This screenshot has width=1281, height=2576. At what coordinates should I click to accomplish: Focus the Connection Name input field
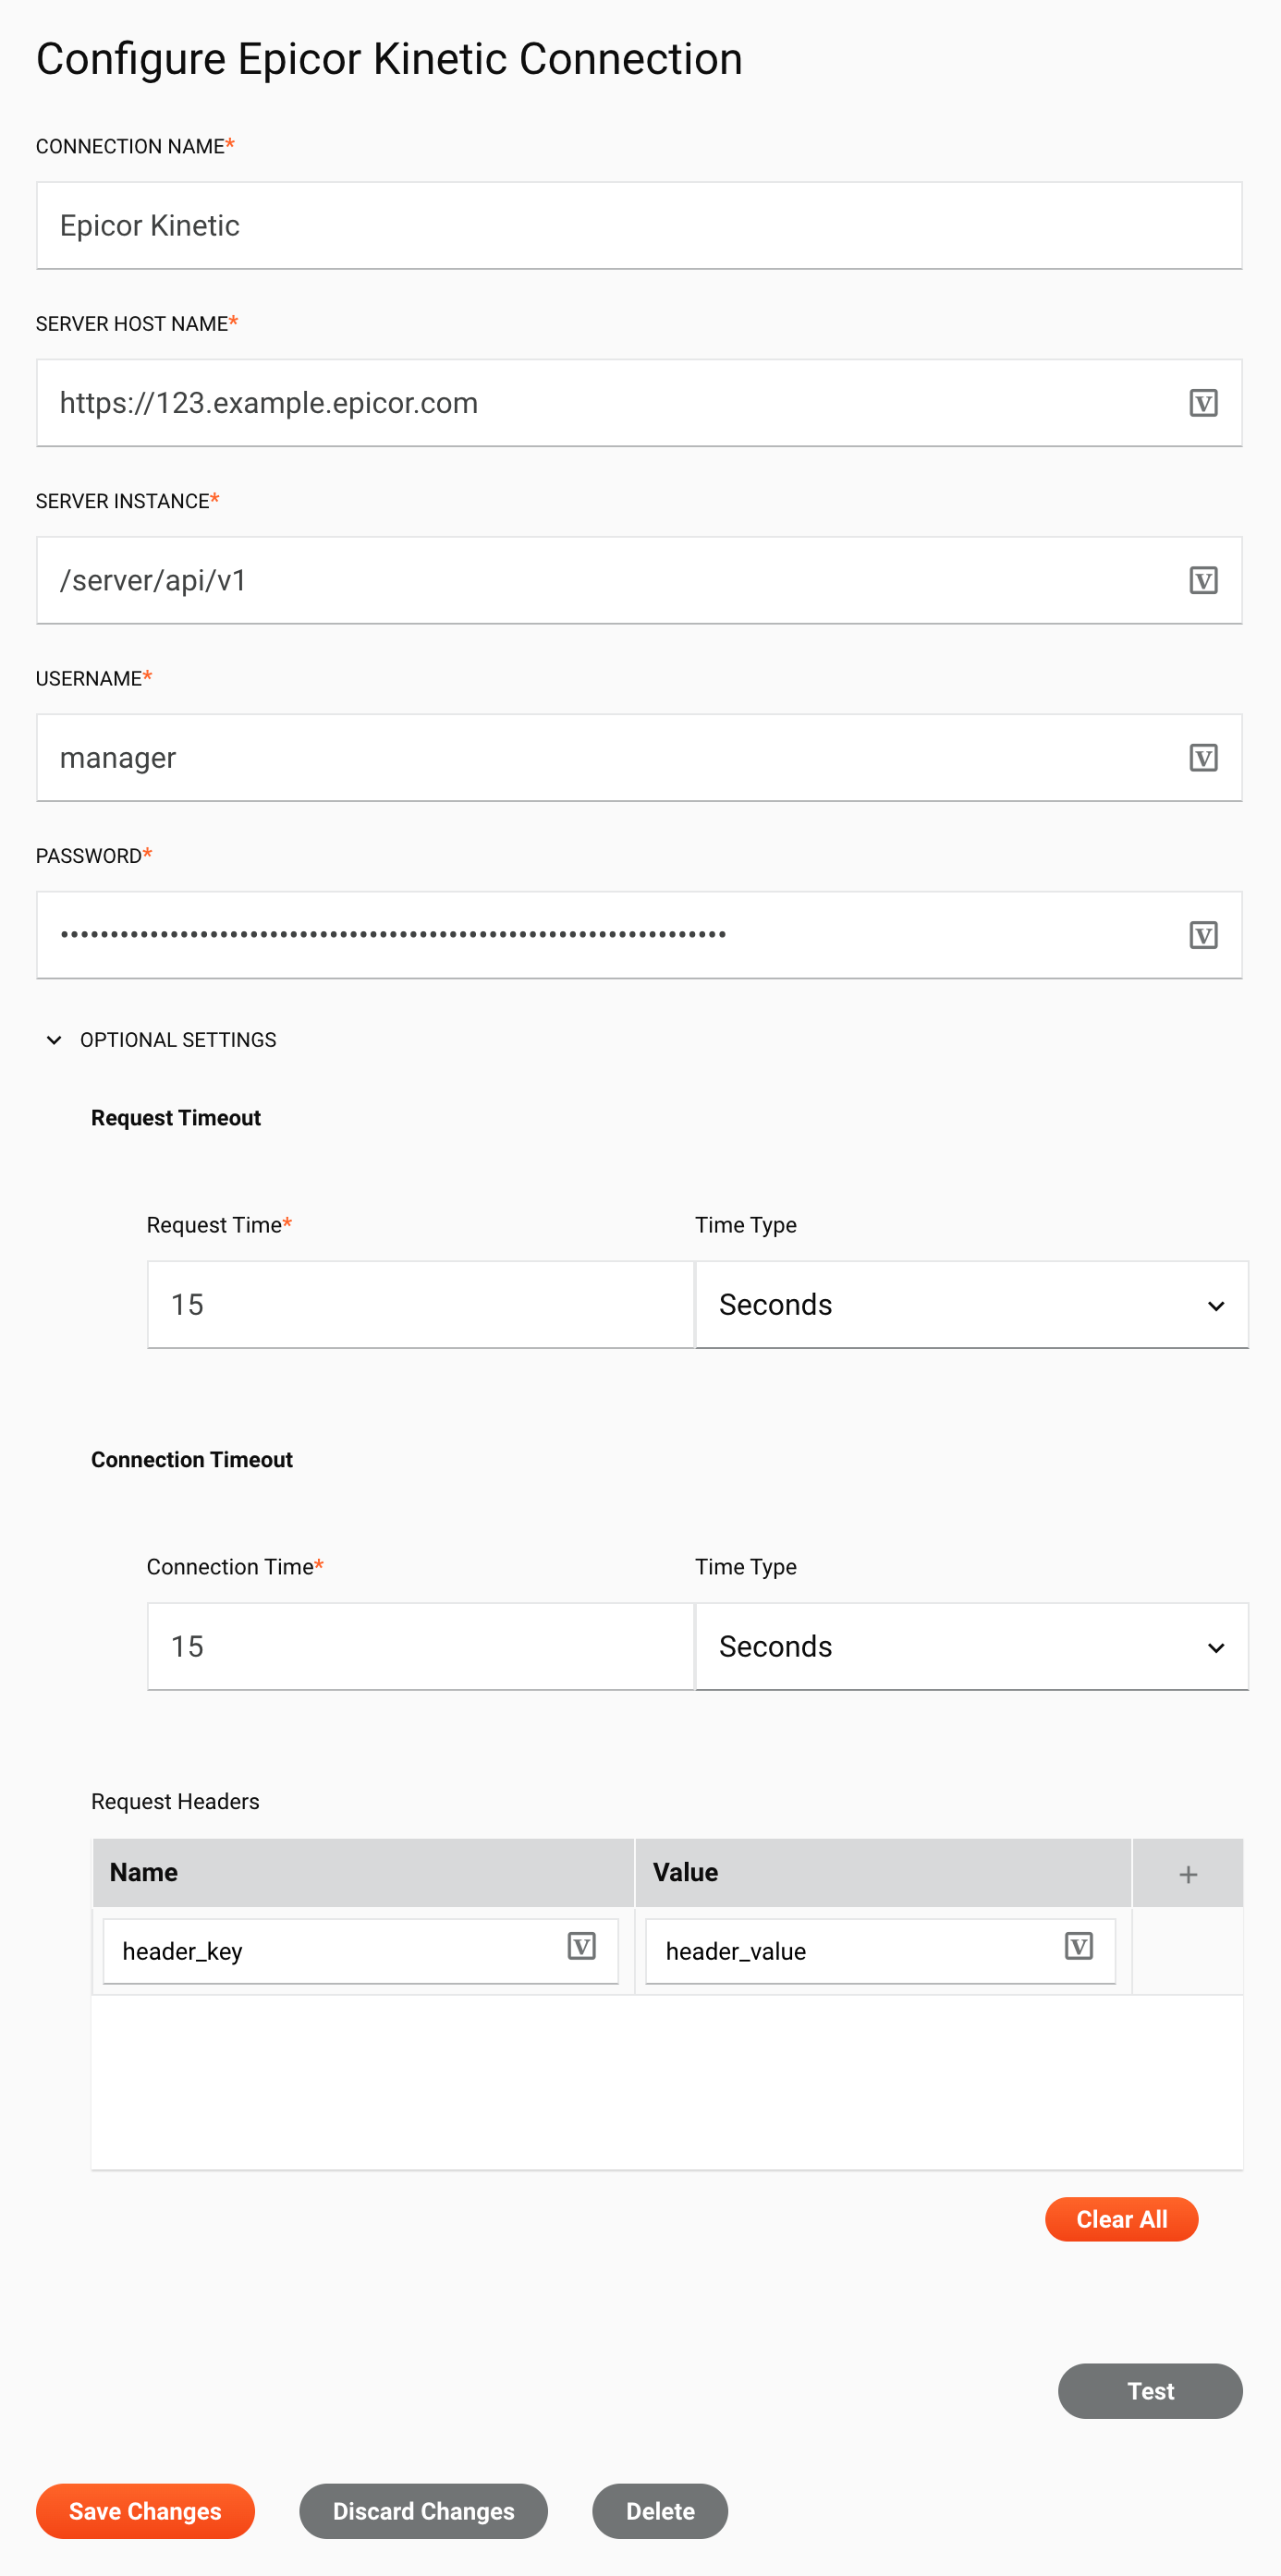pos(639,225)
